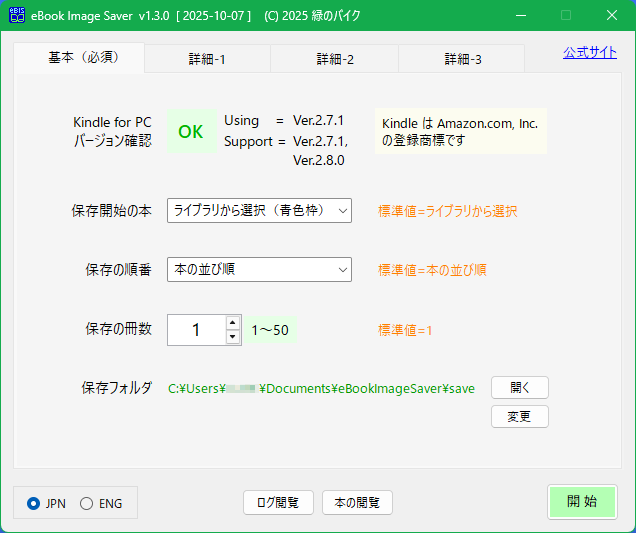Go to the 詳細-3 tab
The height and width of the screenshot is (533, 636).
[x=462, y=59]
